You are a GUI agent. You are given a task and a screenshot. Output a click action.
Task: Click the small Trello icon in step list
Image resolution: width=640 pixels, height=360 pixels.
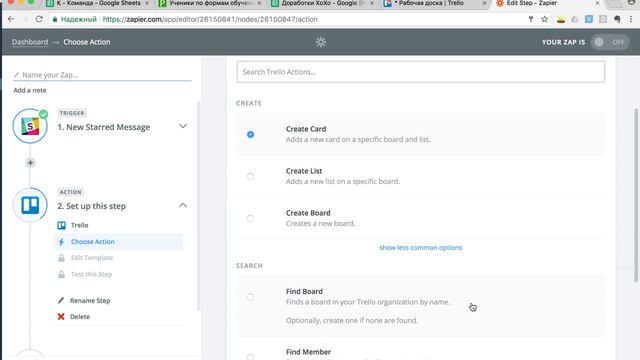coord(61,225)
